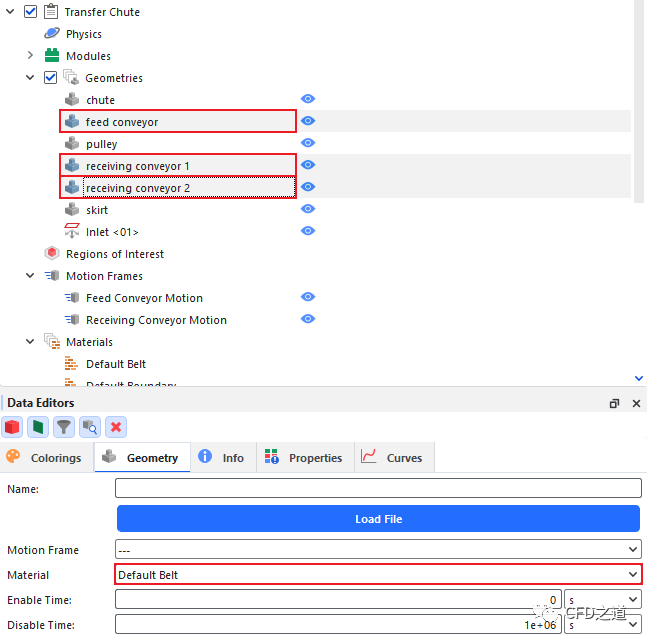
Task: Uncheck the Geometries checkbox
Action: point(50,77)
